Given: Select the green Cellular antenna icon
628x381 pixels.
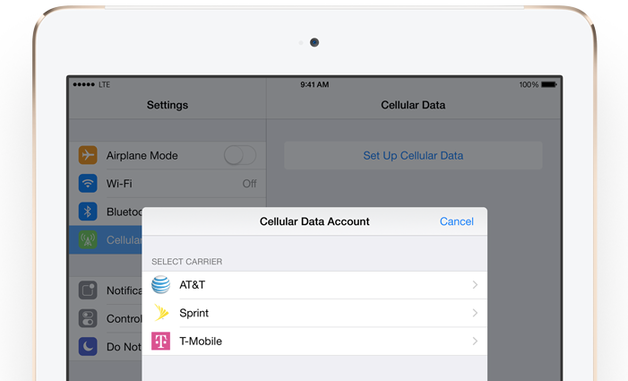Looking at the screenshot, I should (x=88, y=240).
